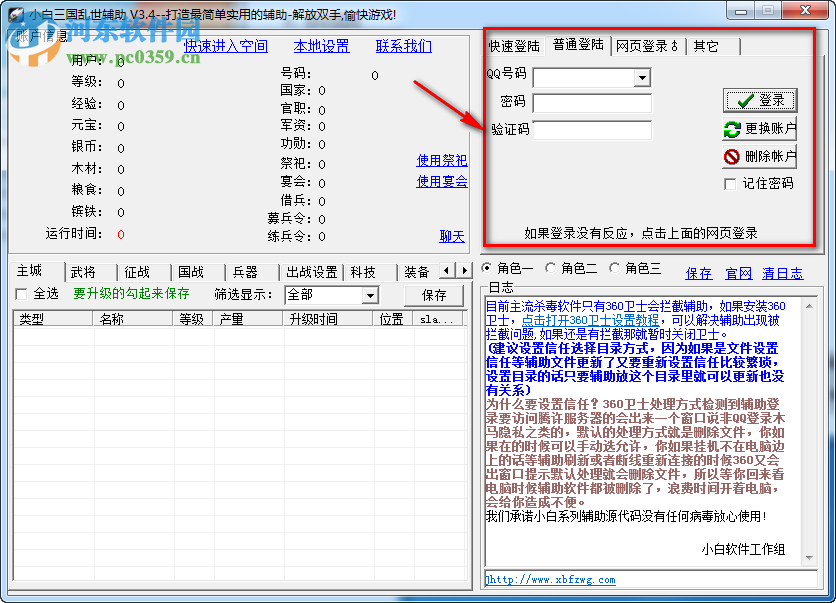Open the QQ号码 dropdown list
This screenshot has width=836, height=603.
(642, 78)
